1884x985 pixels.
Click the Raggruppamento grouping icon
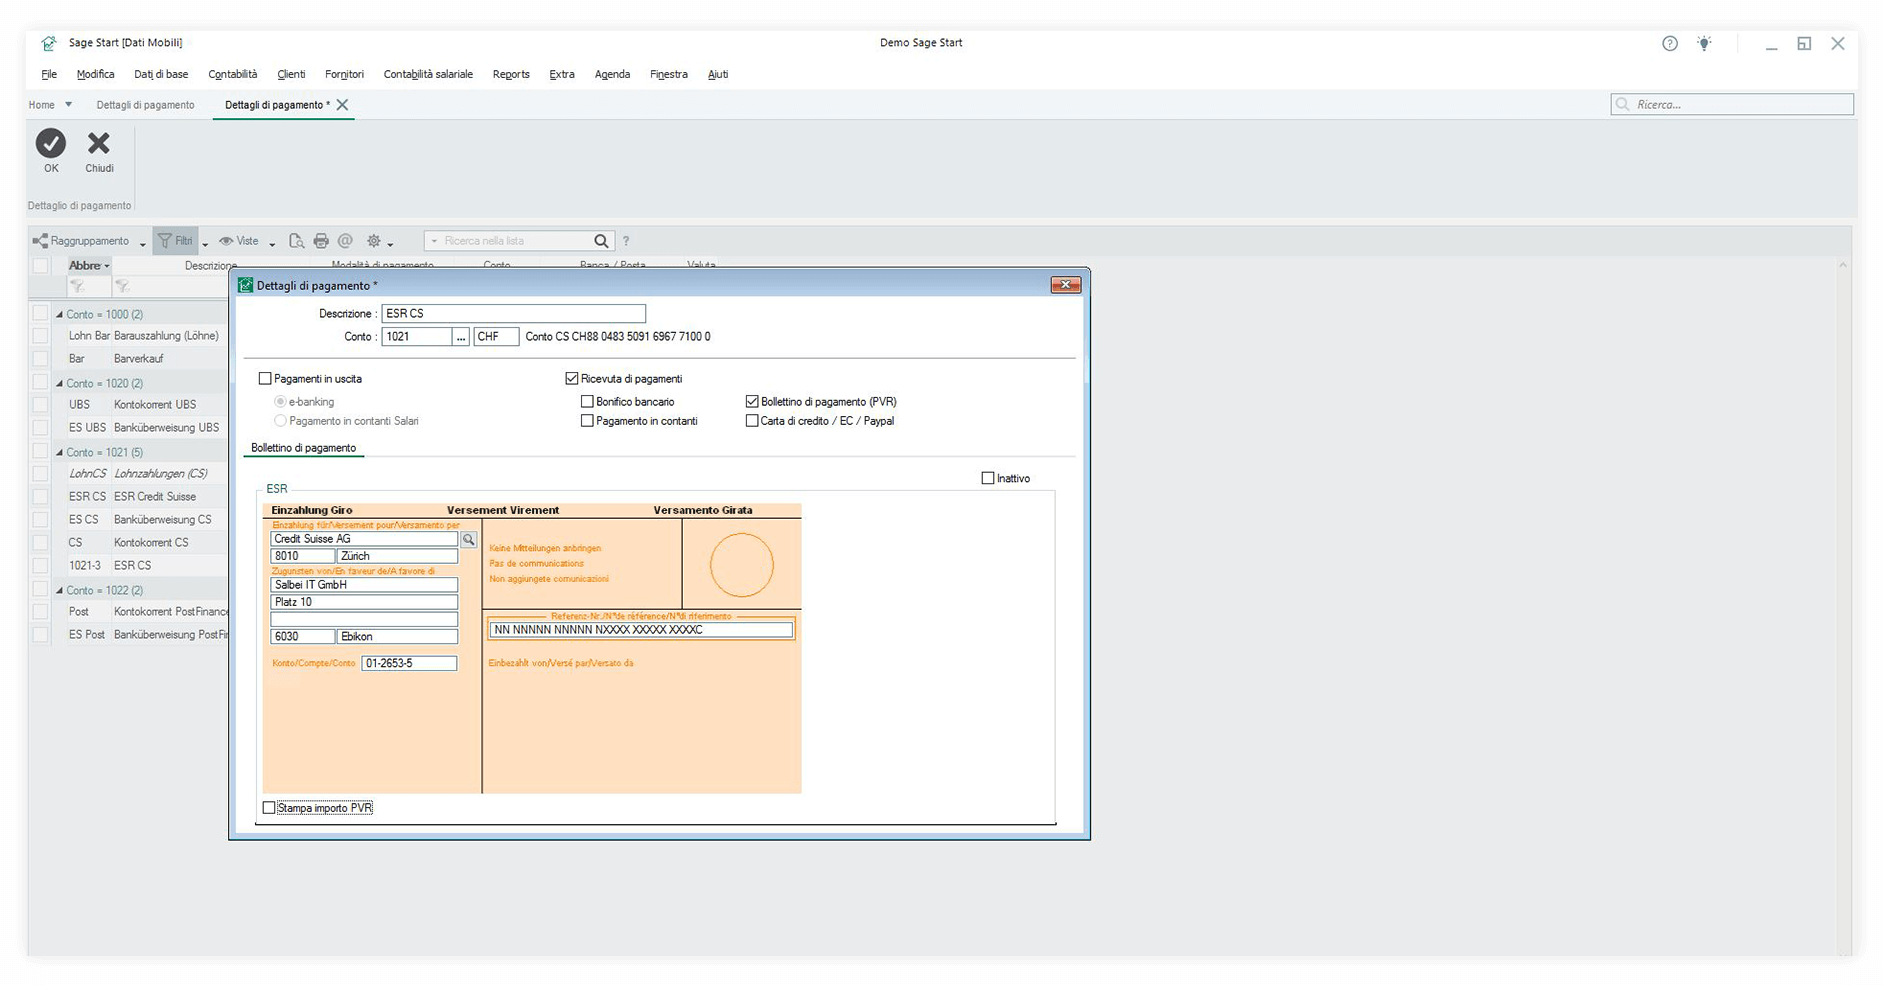click(x=40, y=241)
